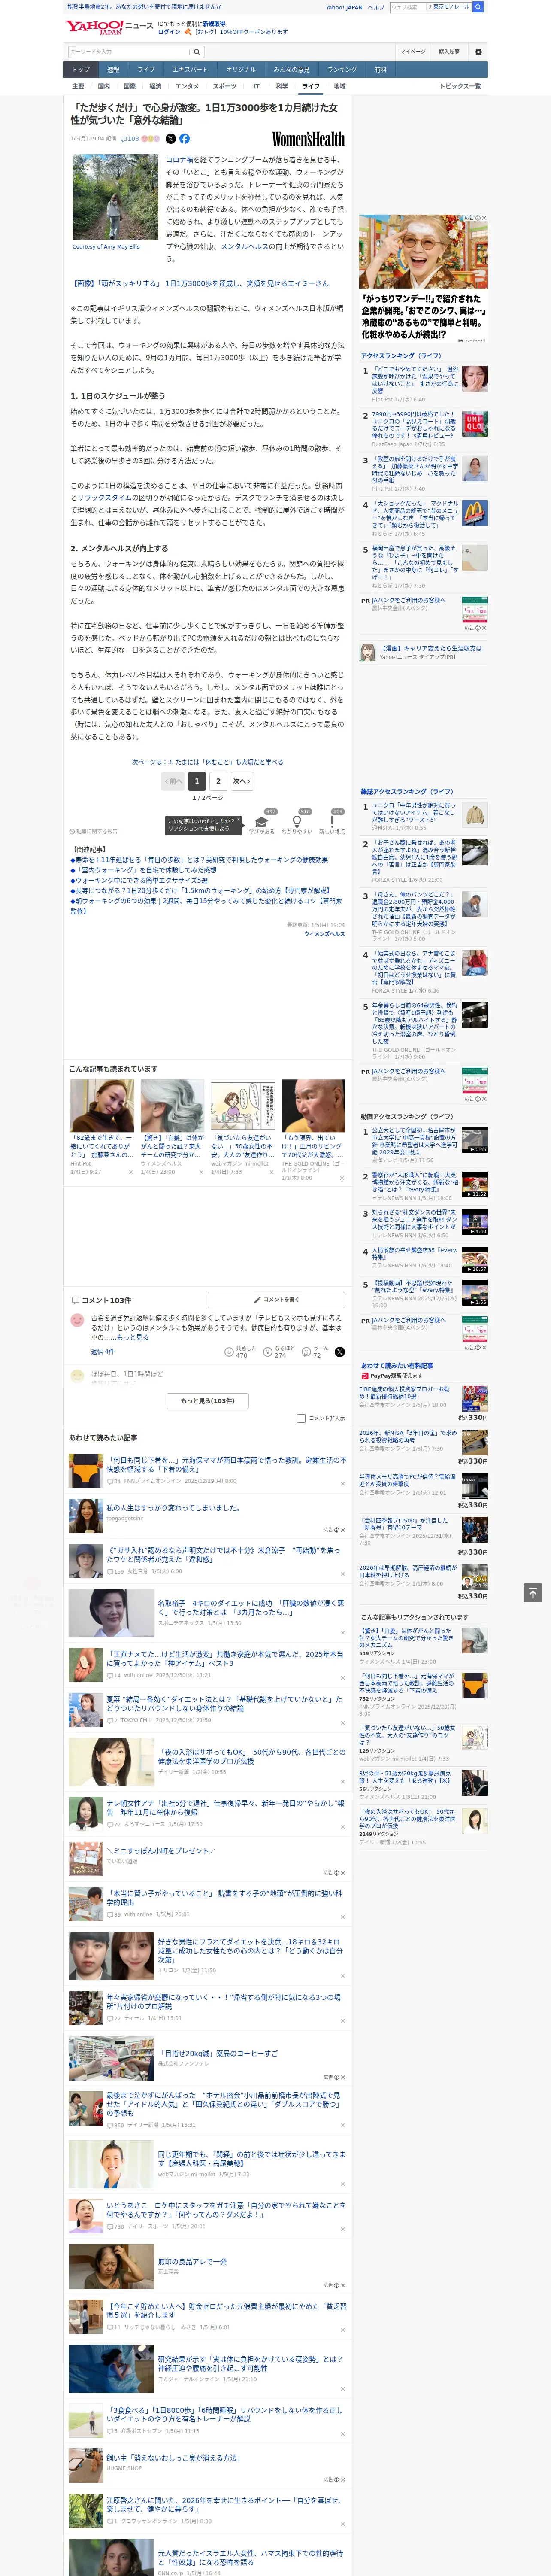
Task: Open the 【画像】 photo link below the article lead
Action: (x=199, y=284)
